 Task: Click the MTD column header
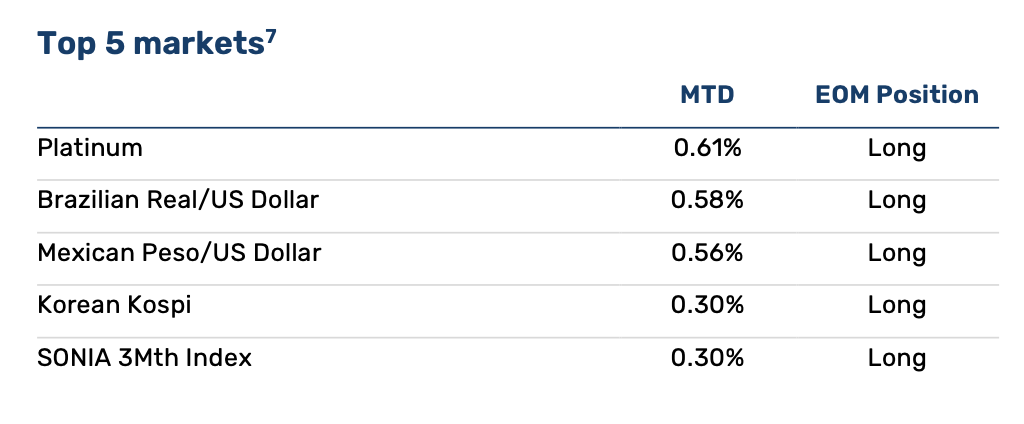(707, 96)
